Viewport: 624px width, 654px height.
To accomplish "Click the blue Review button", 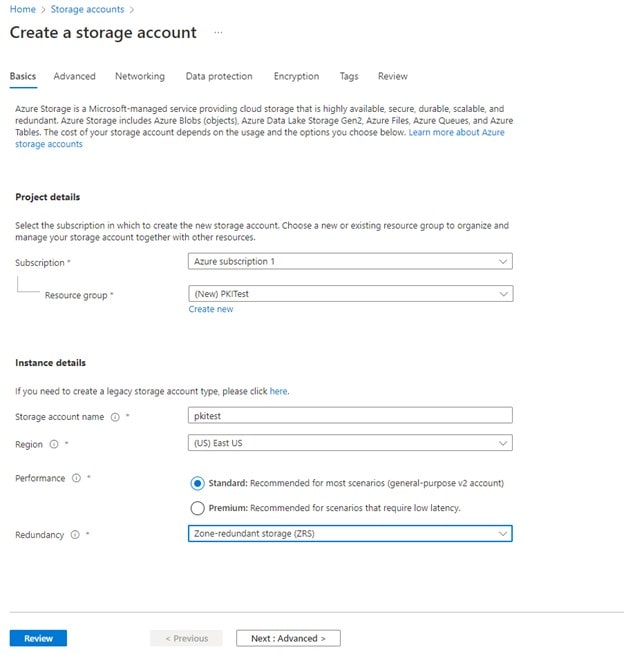I will click(x=38, y=638).
